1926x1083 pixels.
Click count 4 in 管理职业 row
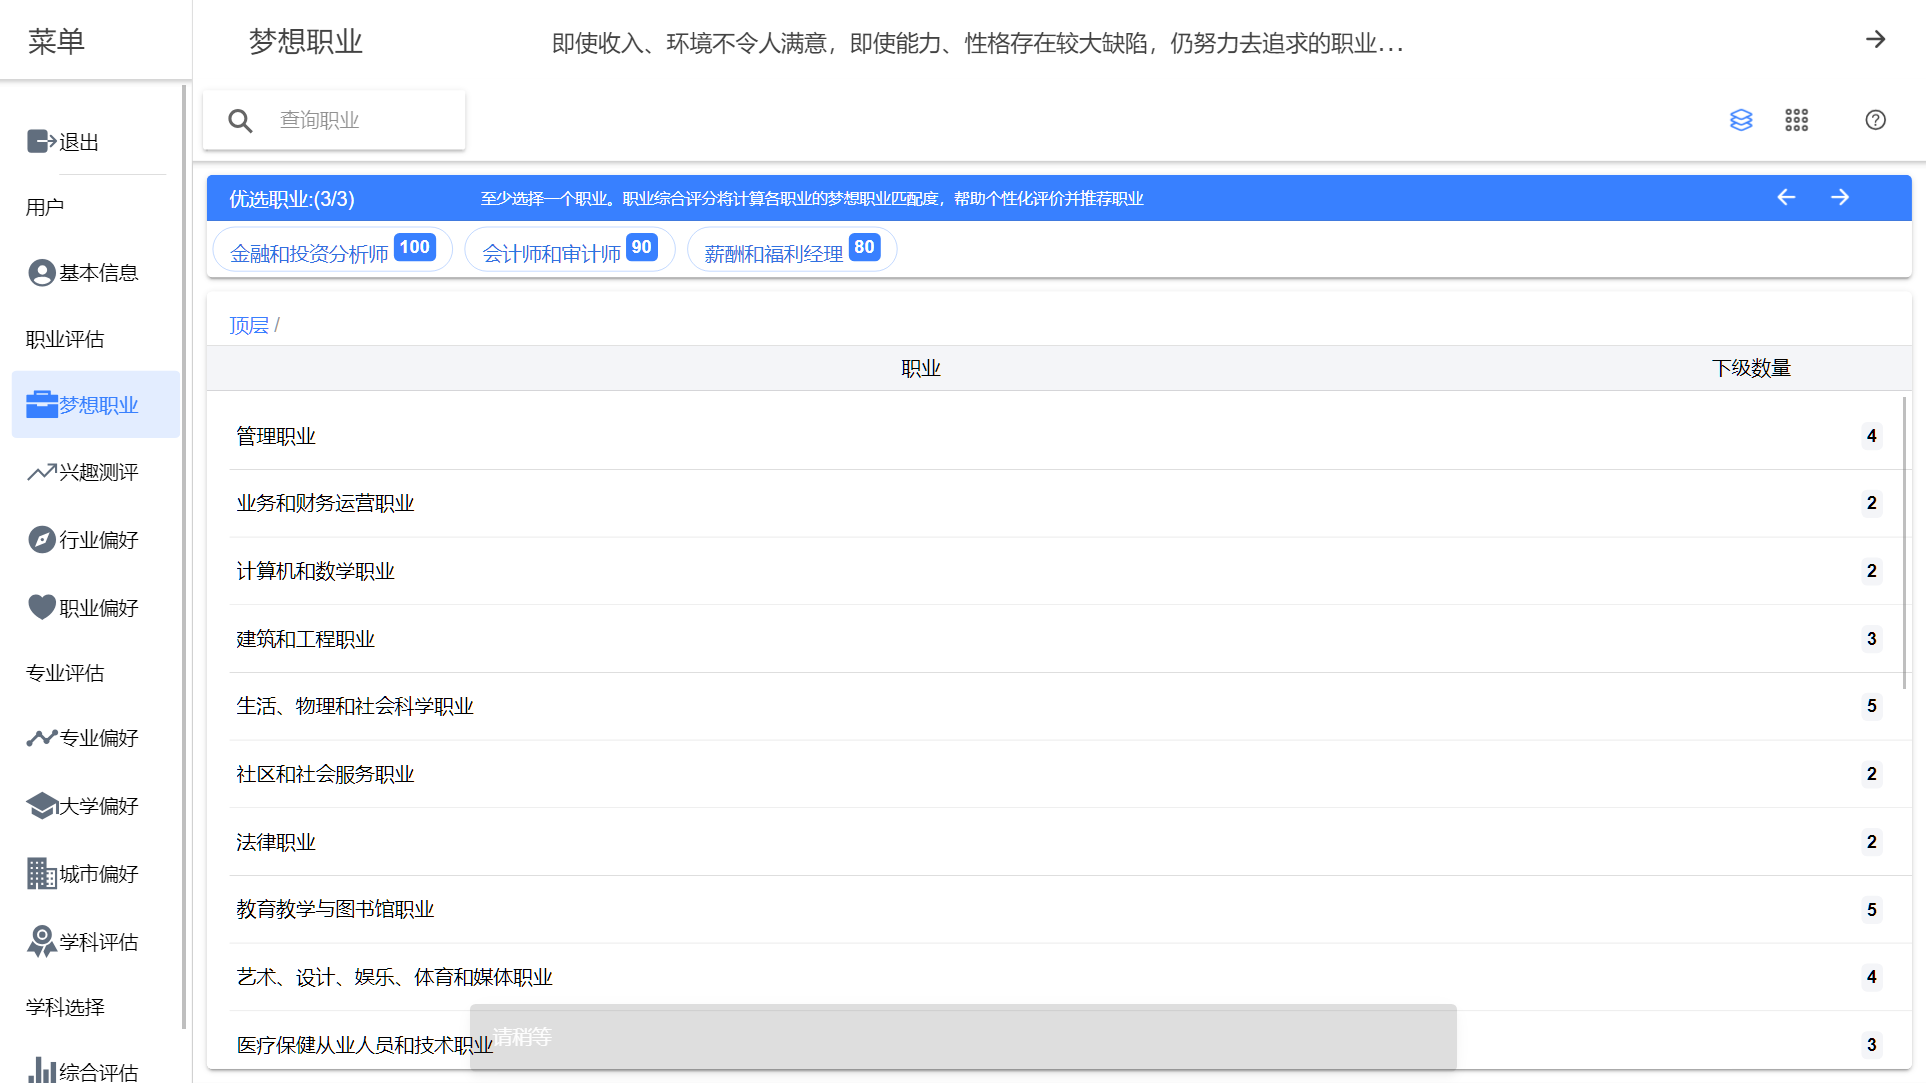[1871, 436]
